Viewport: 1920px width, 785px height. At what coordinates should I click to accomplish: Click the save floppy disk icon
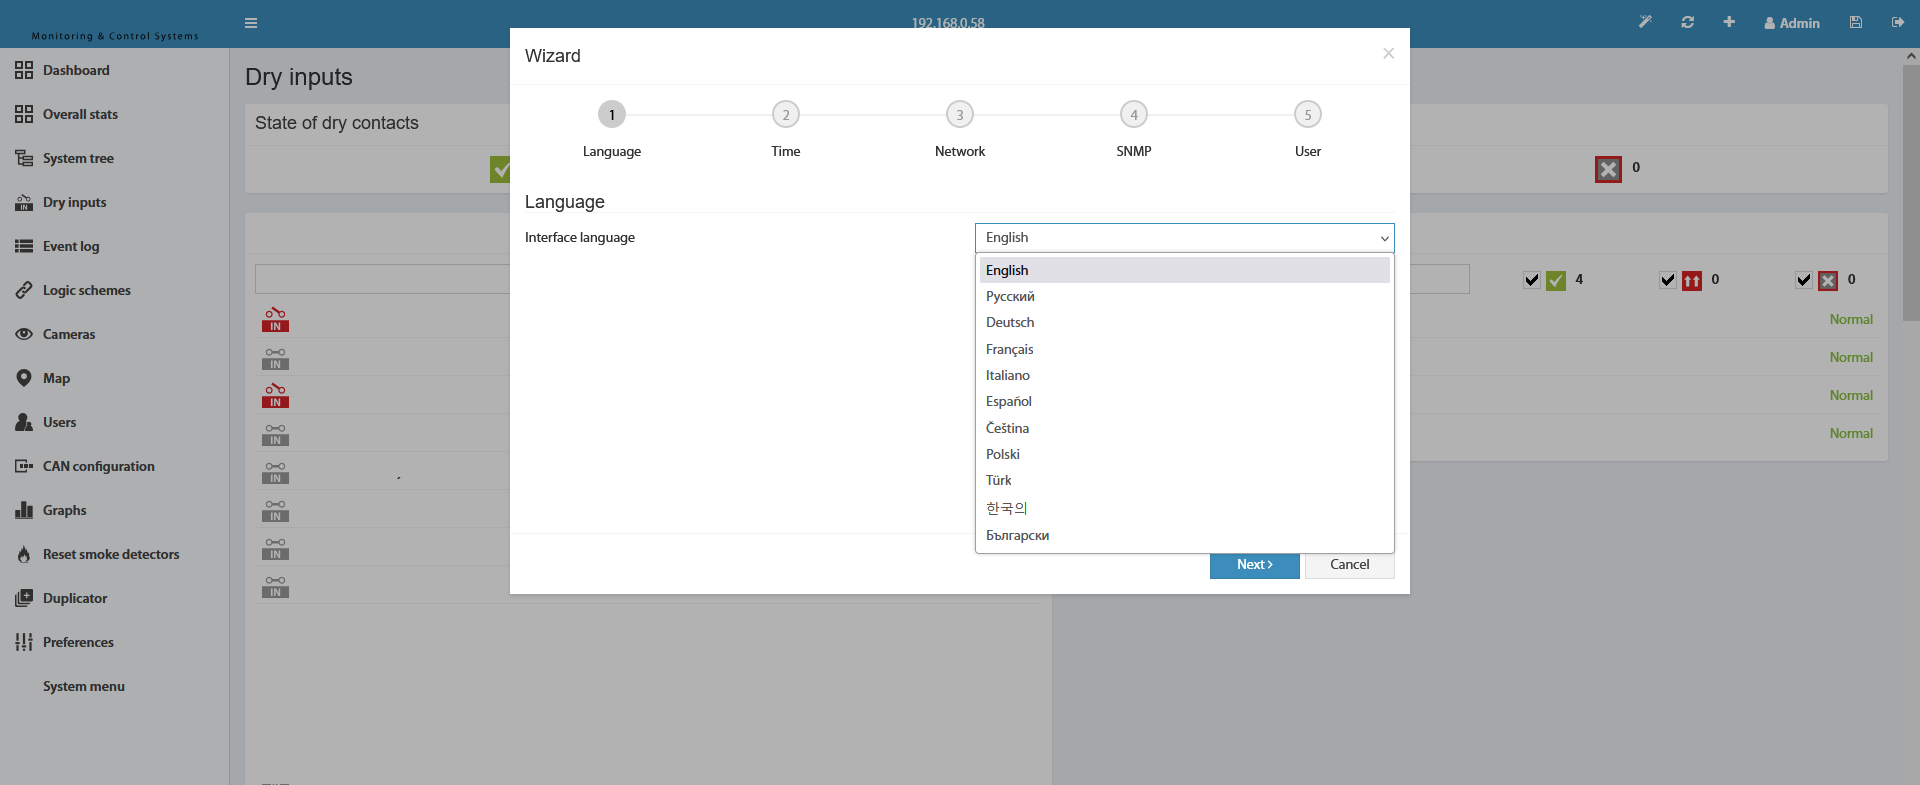(x=1856, y=22)
